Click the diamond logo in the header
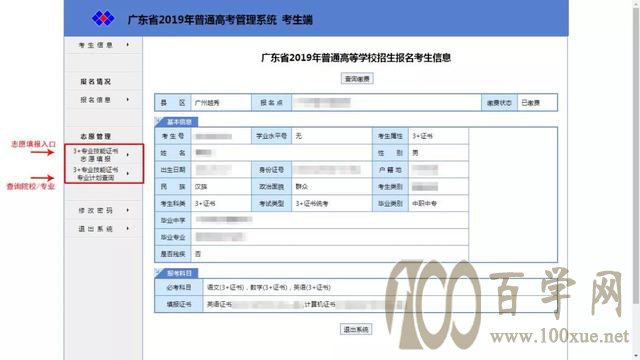The height and width of the screenshot is (360, 640). (x=103, y=18)
